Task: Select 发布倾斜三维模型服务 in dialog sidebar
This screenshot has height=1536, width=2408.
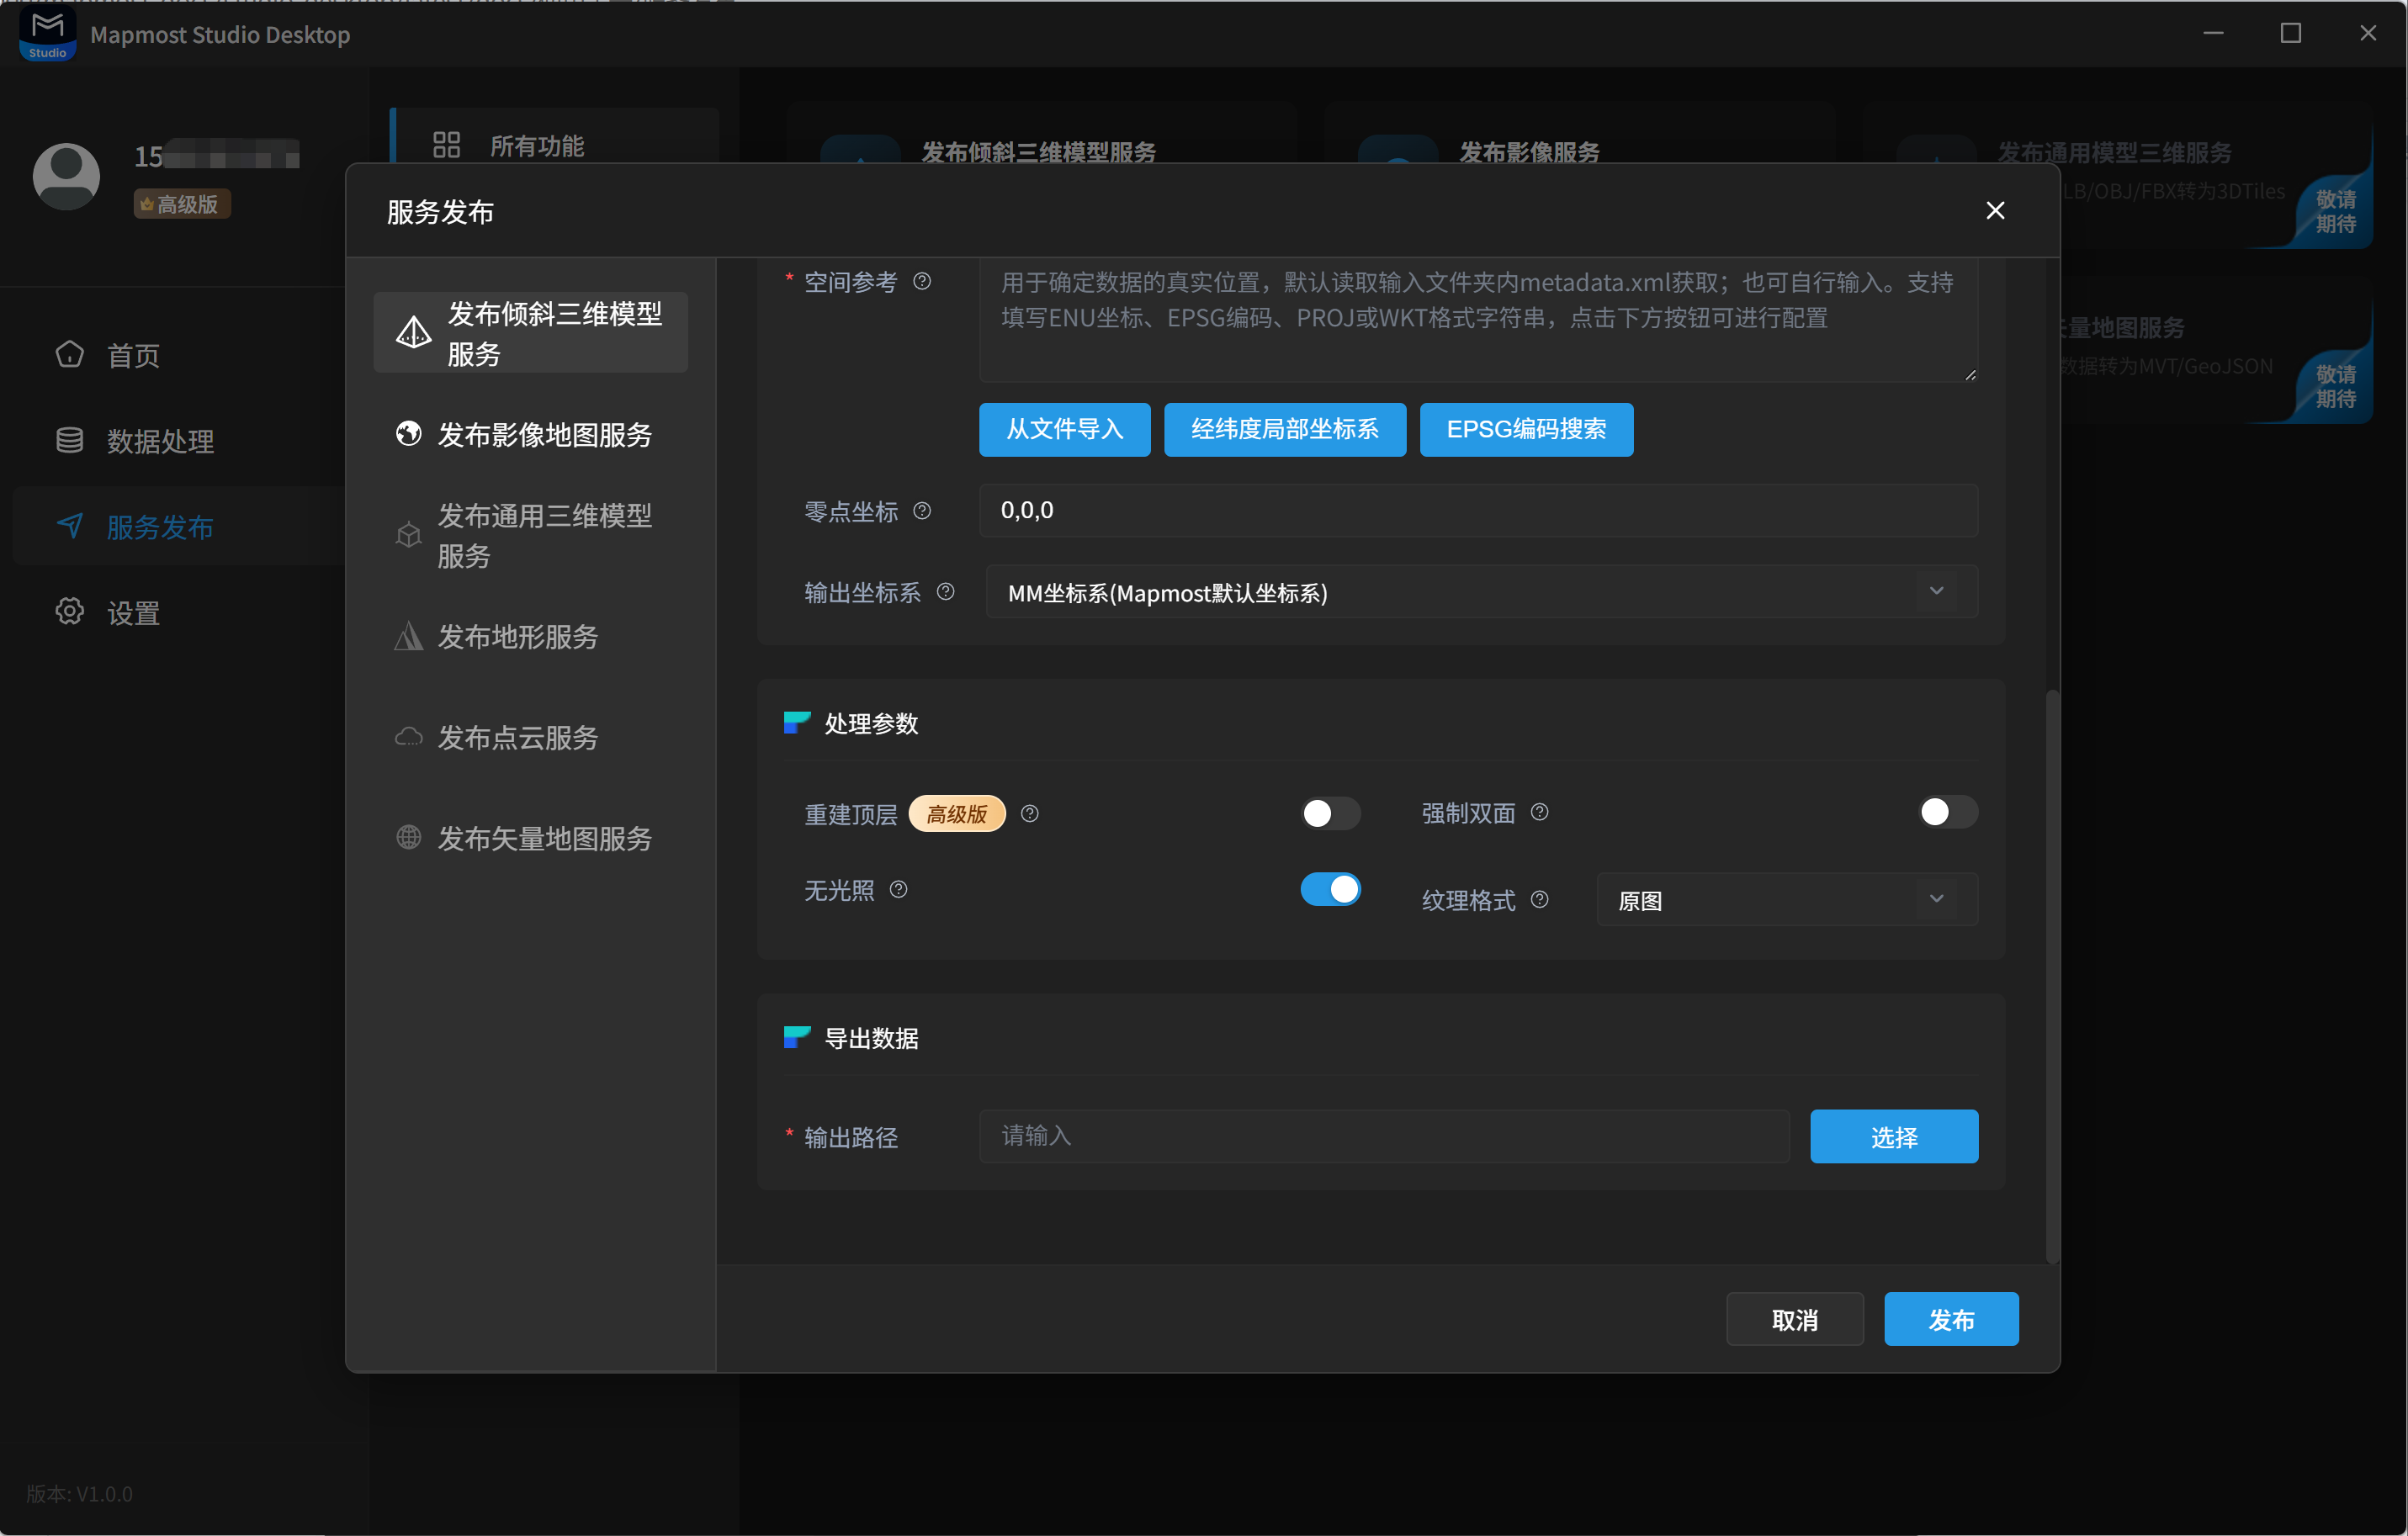Action: [530, 333]
